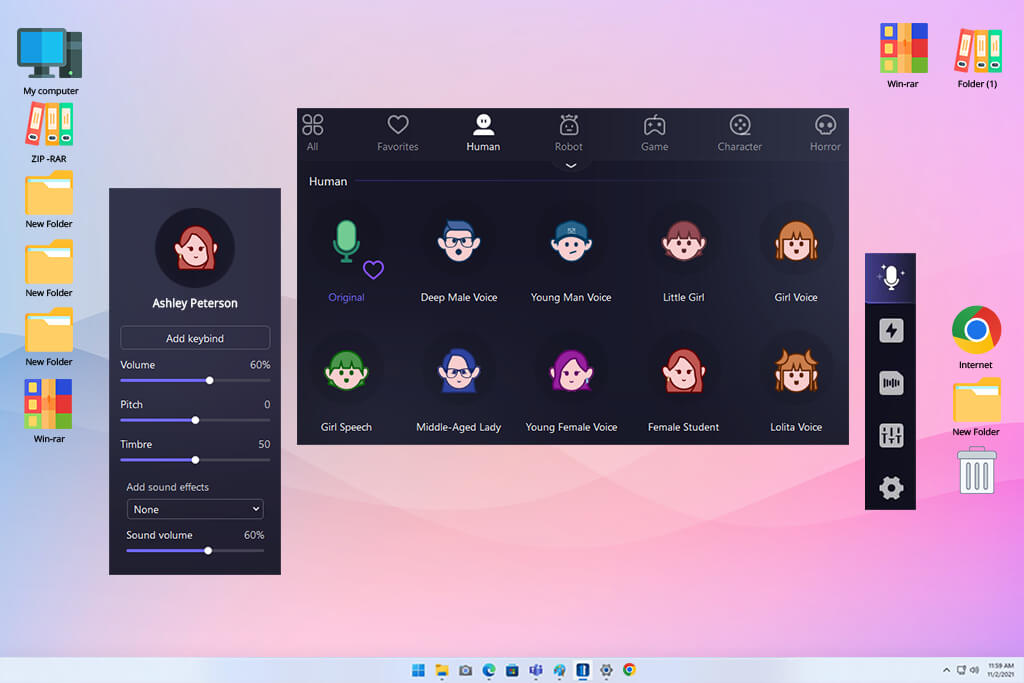This screenshot has width=1024, height=683.
Task: Click the Add keybind button
Action: tap(195, 338)
